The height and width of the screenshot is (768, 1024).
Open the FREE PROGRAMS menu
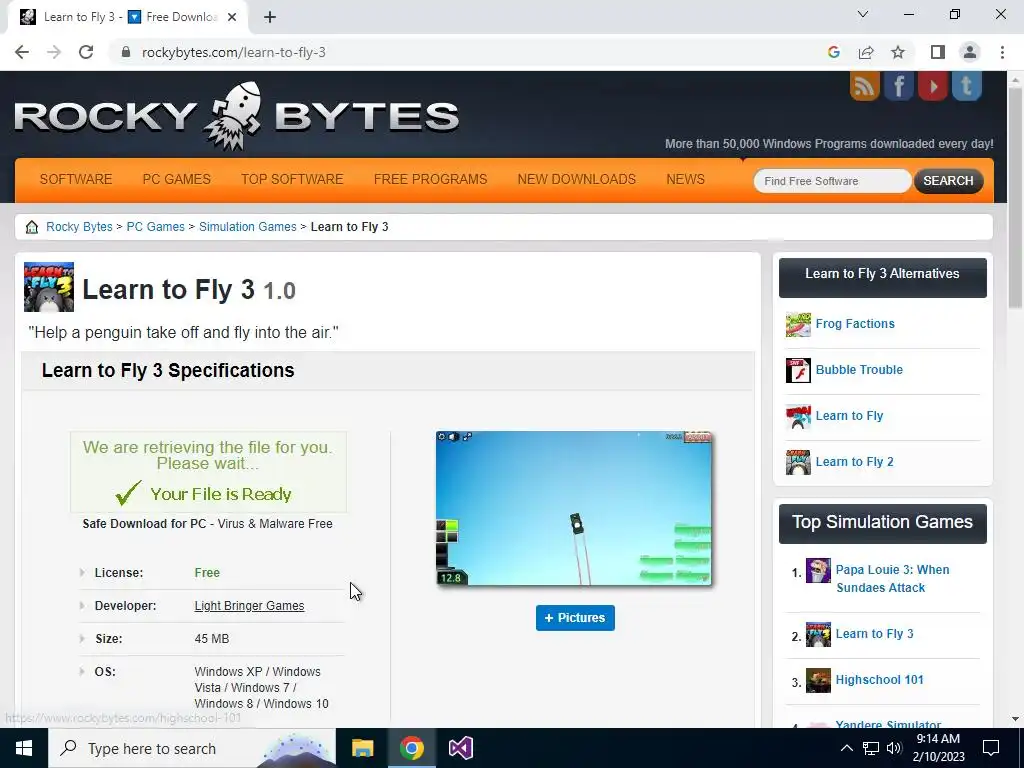pyautogui.click(x=430, y=180)
